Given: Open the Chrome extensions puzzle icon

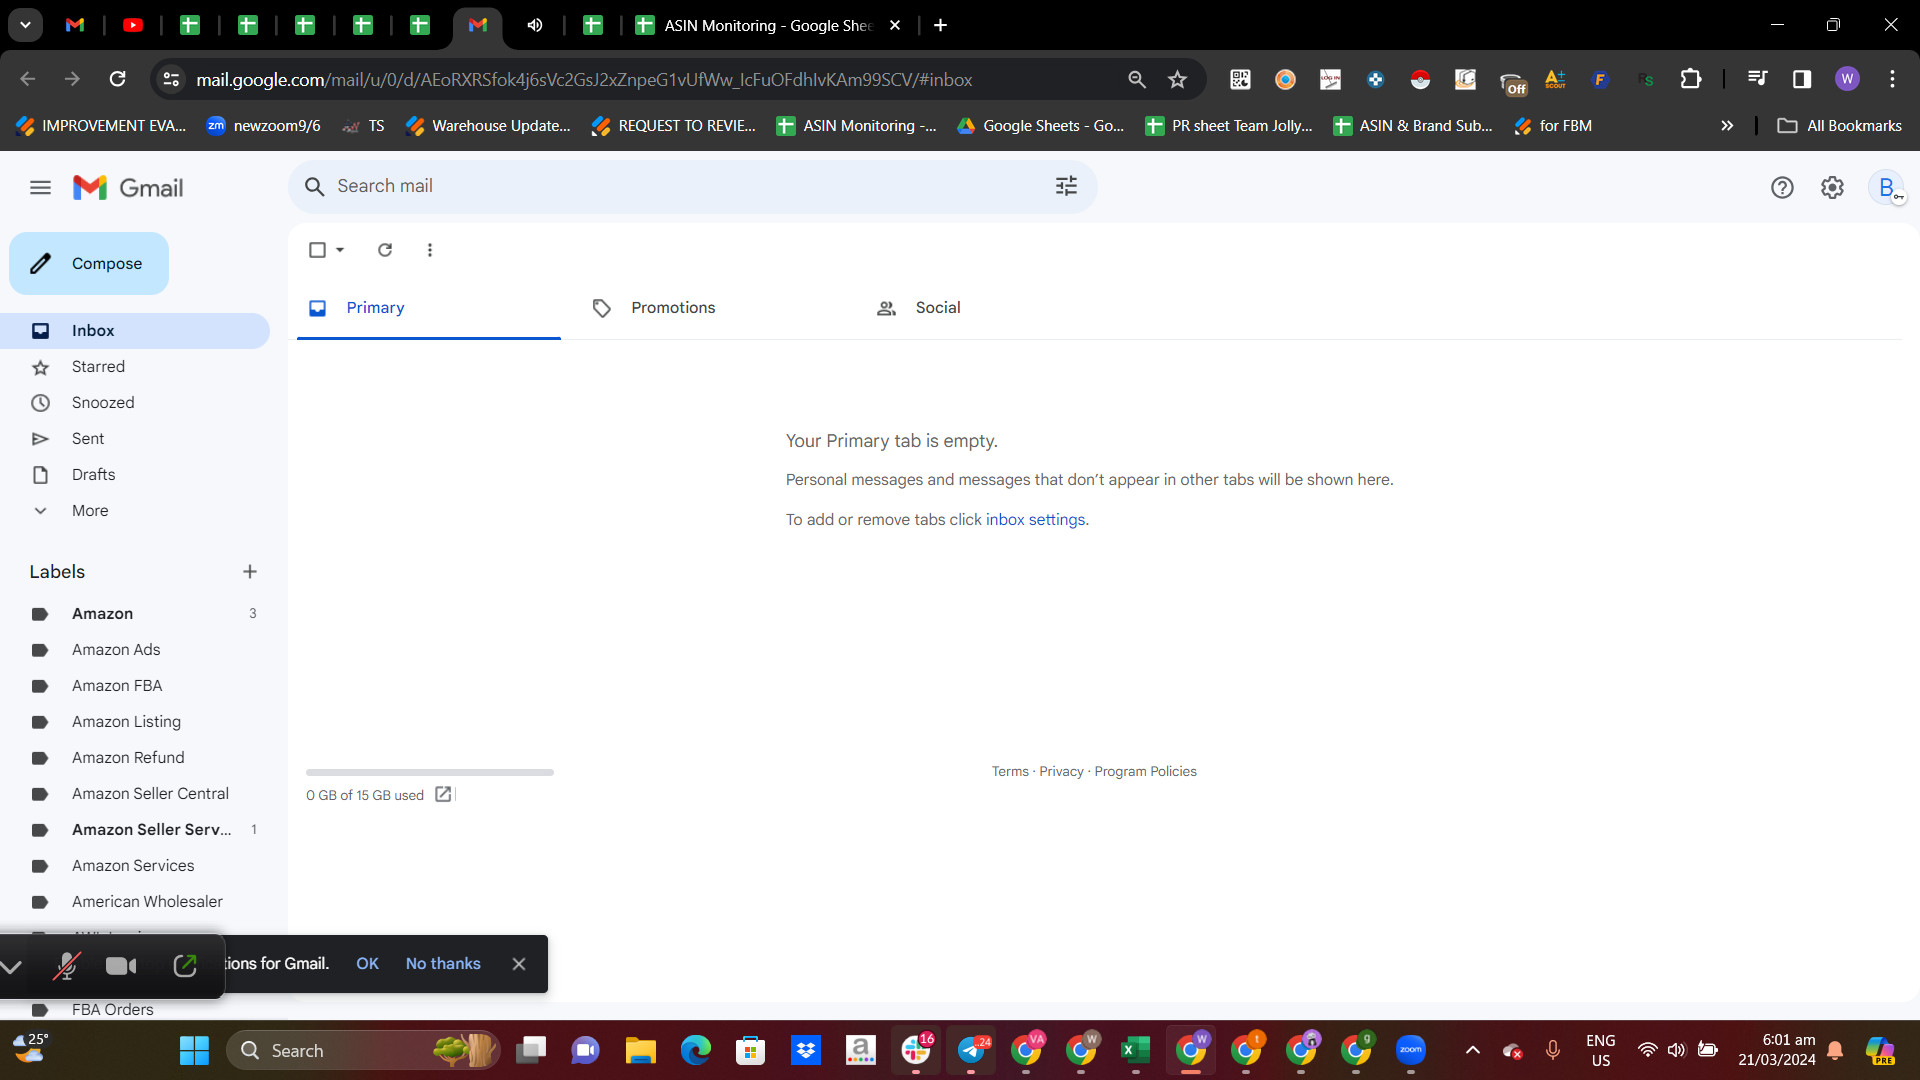Looking at the screenshot, I should click(x=1690, y=79).
